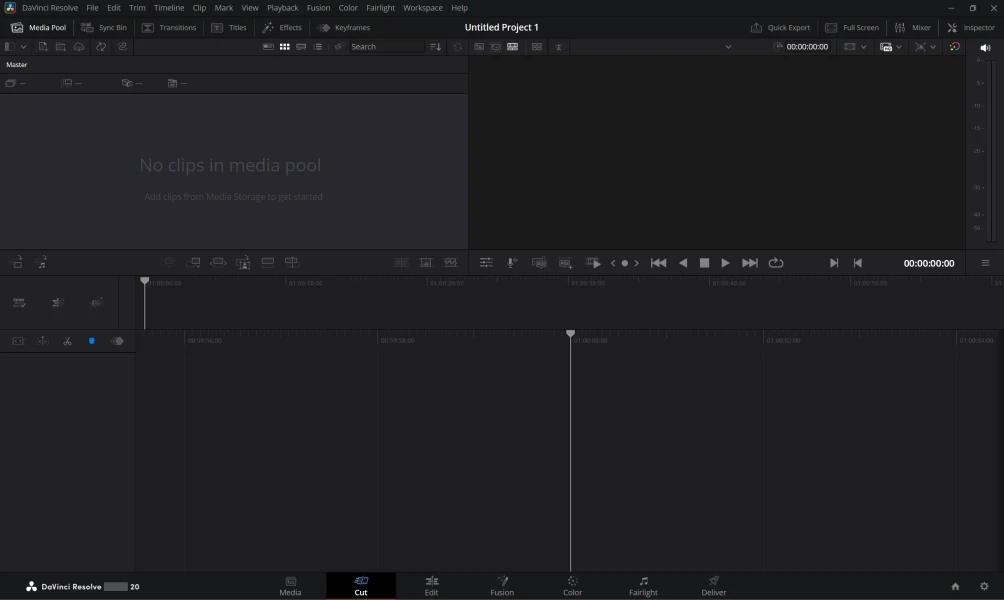The image size is (1004, 600).
Task: Click the Import Media icon
Action: (x=43, y=47)
